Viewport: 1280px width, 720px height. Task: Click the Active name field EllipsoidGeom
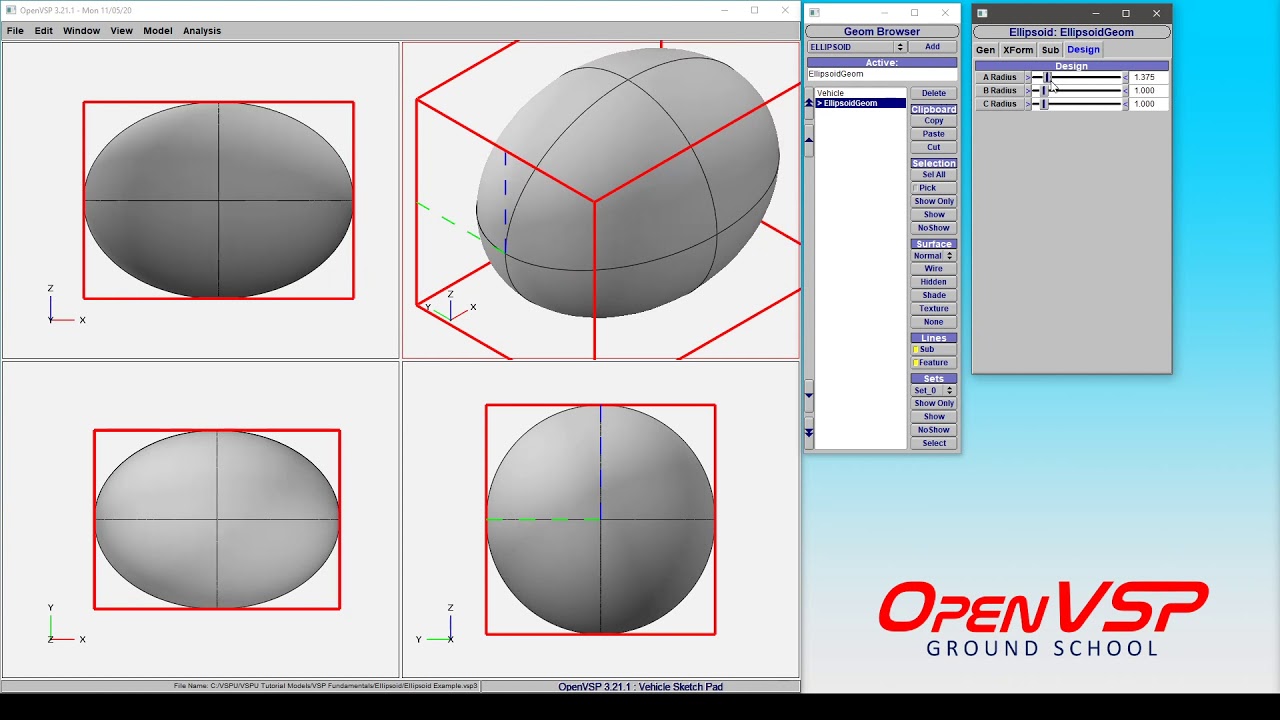pos(881,75)
